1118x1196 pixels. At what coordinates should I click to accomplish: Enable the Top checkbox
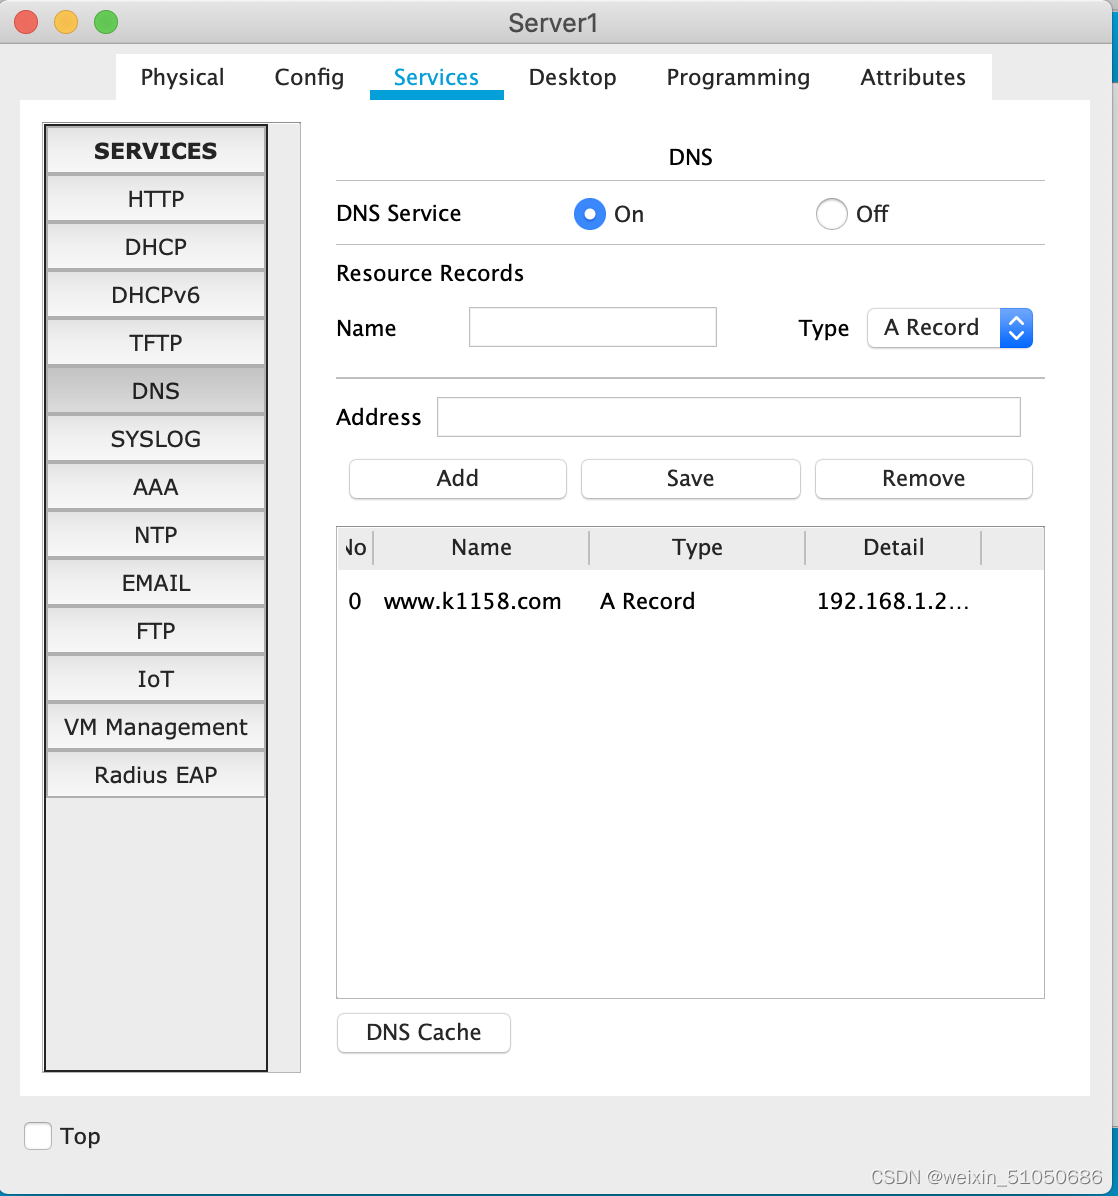click(37, 1136)
